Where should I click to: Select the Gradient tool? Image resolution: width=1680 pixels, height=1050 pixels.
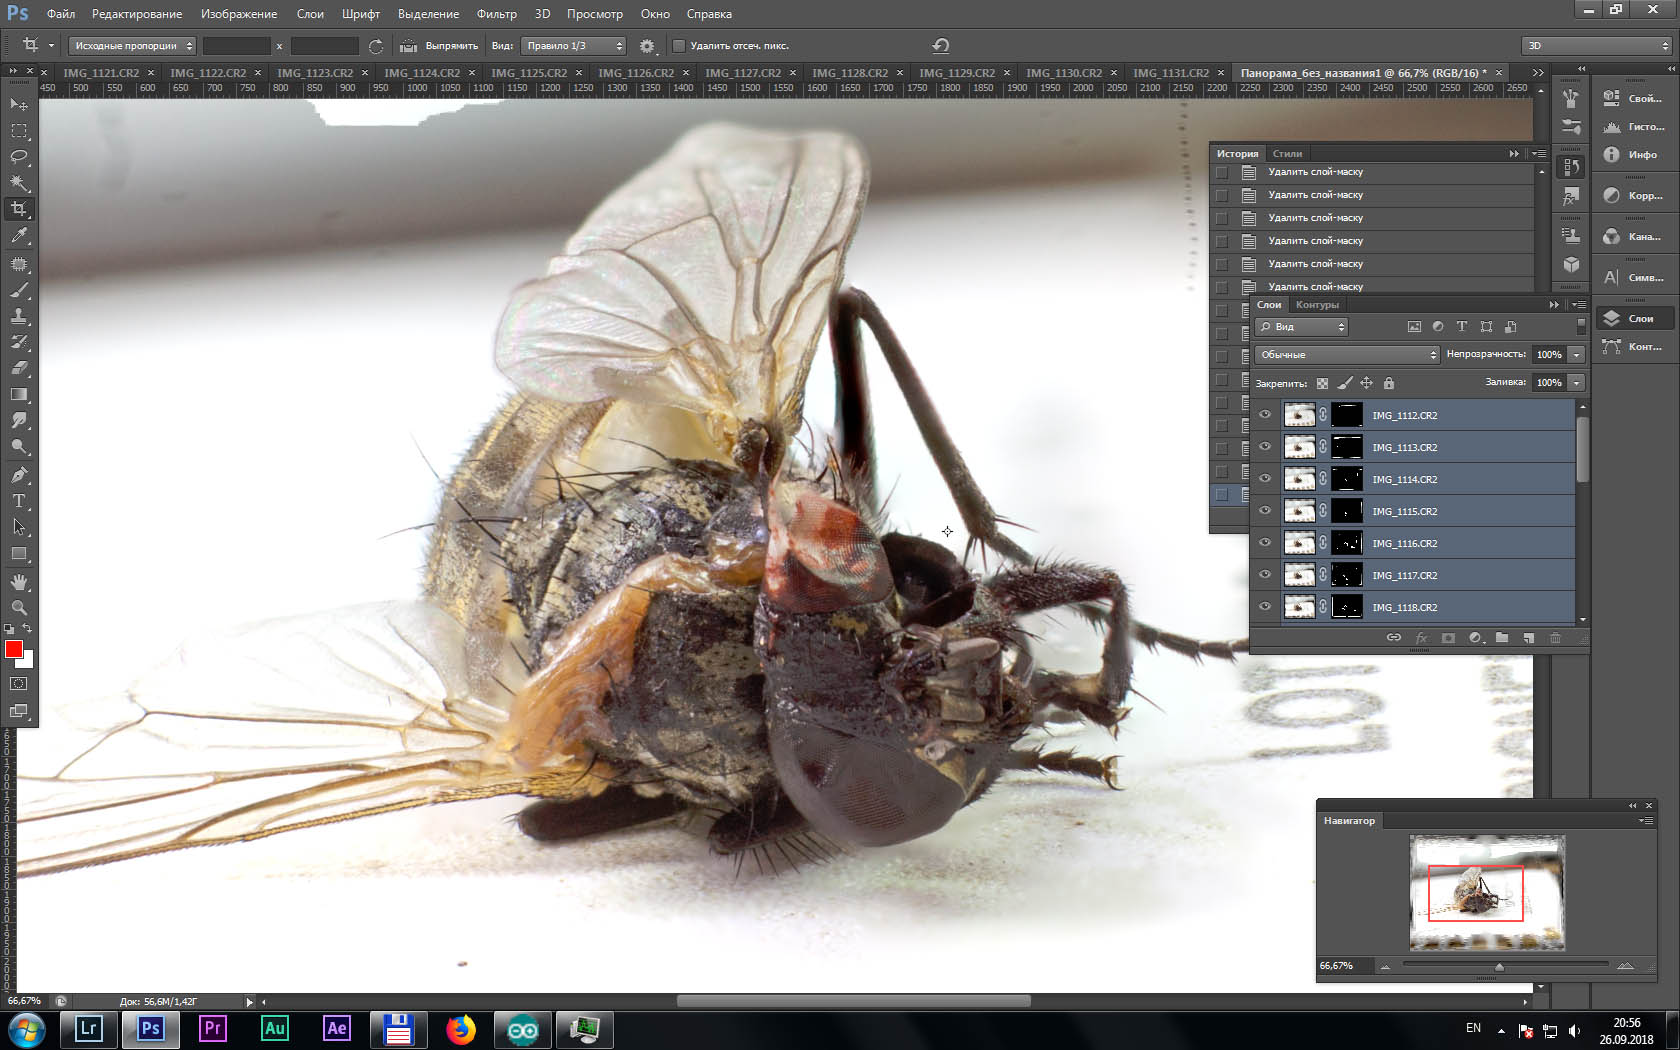tap(19, 394)
